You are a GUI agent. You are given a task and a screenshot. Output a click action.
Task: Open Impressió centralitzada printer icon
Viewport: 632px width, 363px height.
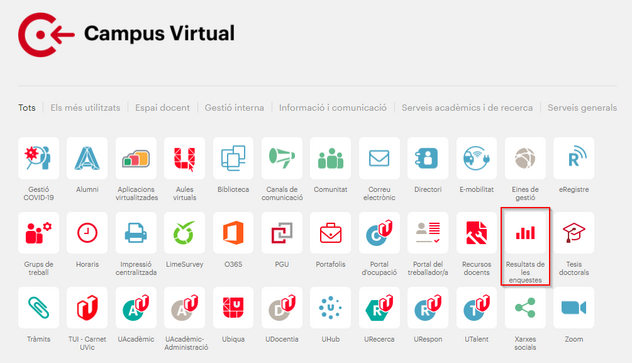pos(136,233)
